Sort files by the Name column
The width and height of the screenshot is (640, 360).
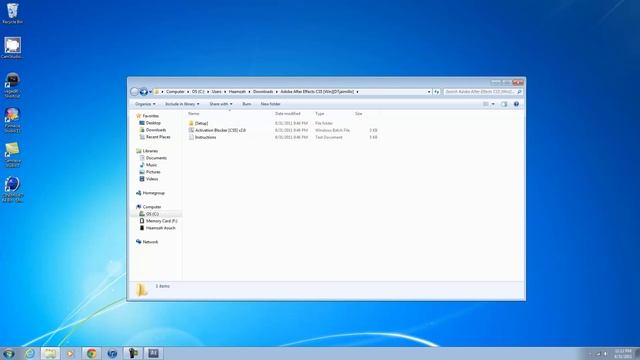[193, 113]
